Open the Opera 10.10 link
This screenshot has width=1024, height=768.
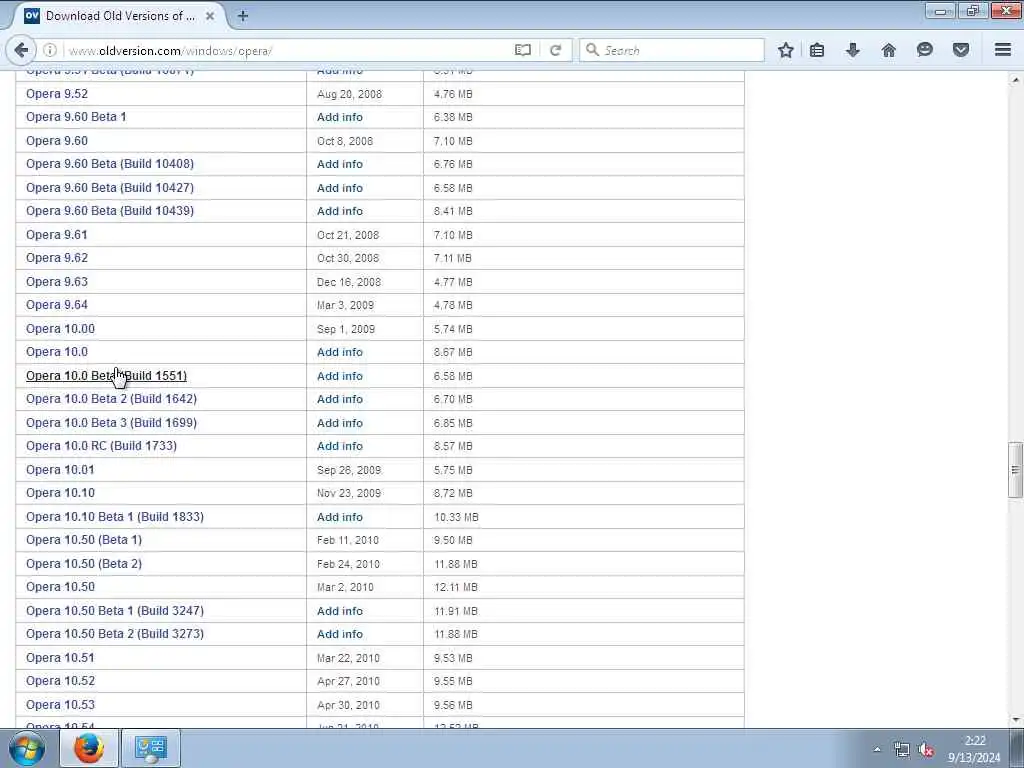coord(60,493)
